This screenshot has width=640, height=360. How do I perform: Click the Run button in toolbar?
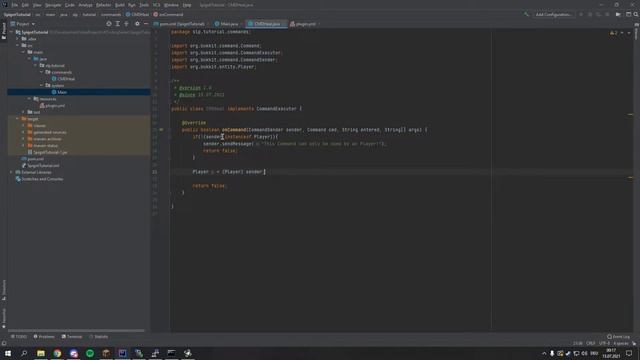tap(581, 14)
